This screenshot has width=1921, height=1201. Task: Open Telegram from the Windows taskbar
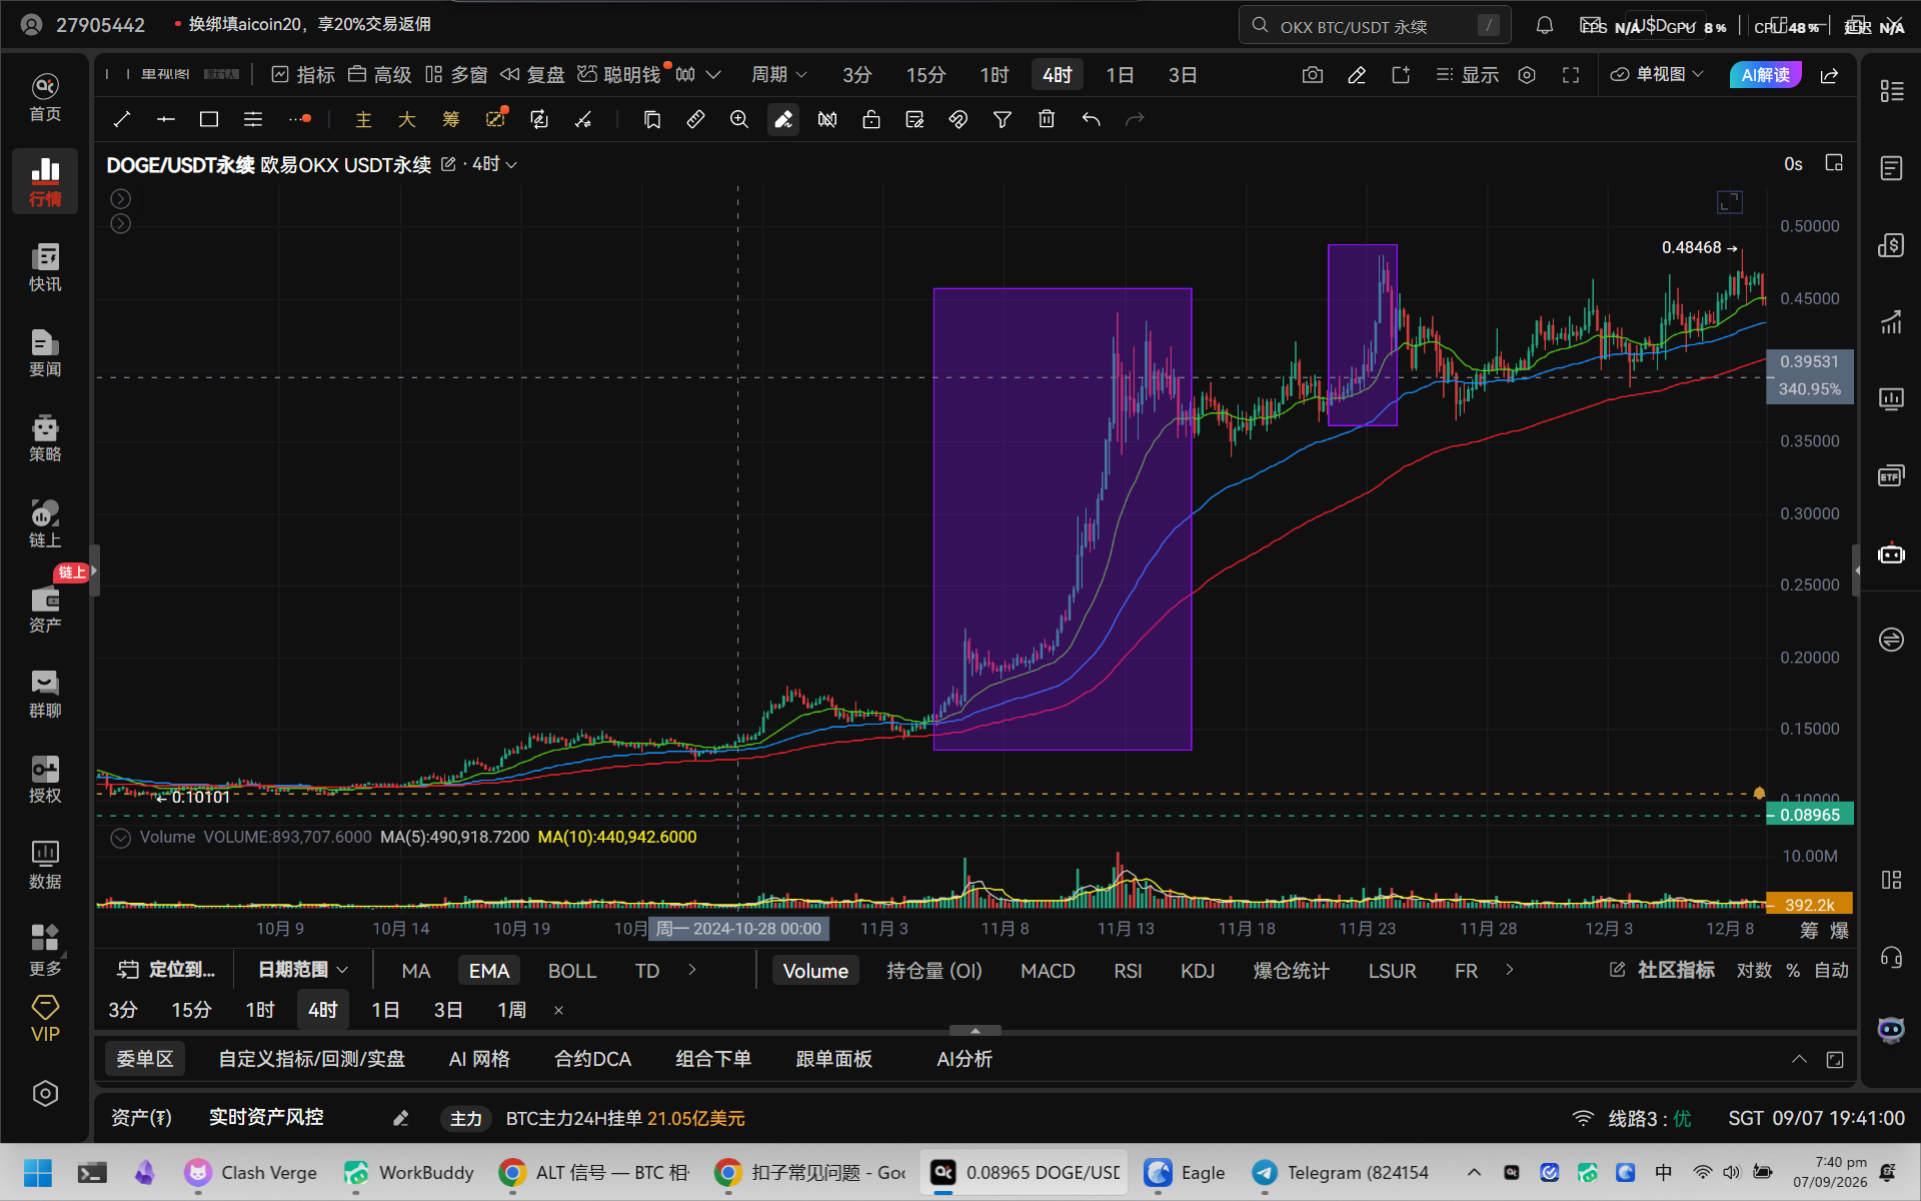coord(1340,1173)
